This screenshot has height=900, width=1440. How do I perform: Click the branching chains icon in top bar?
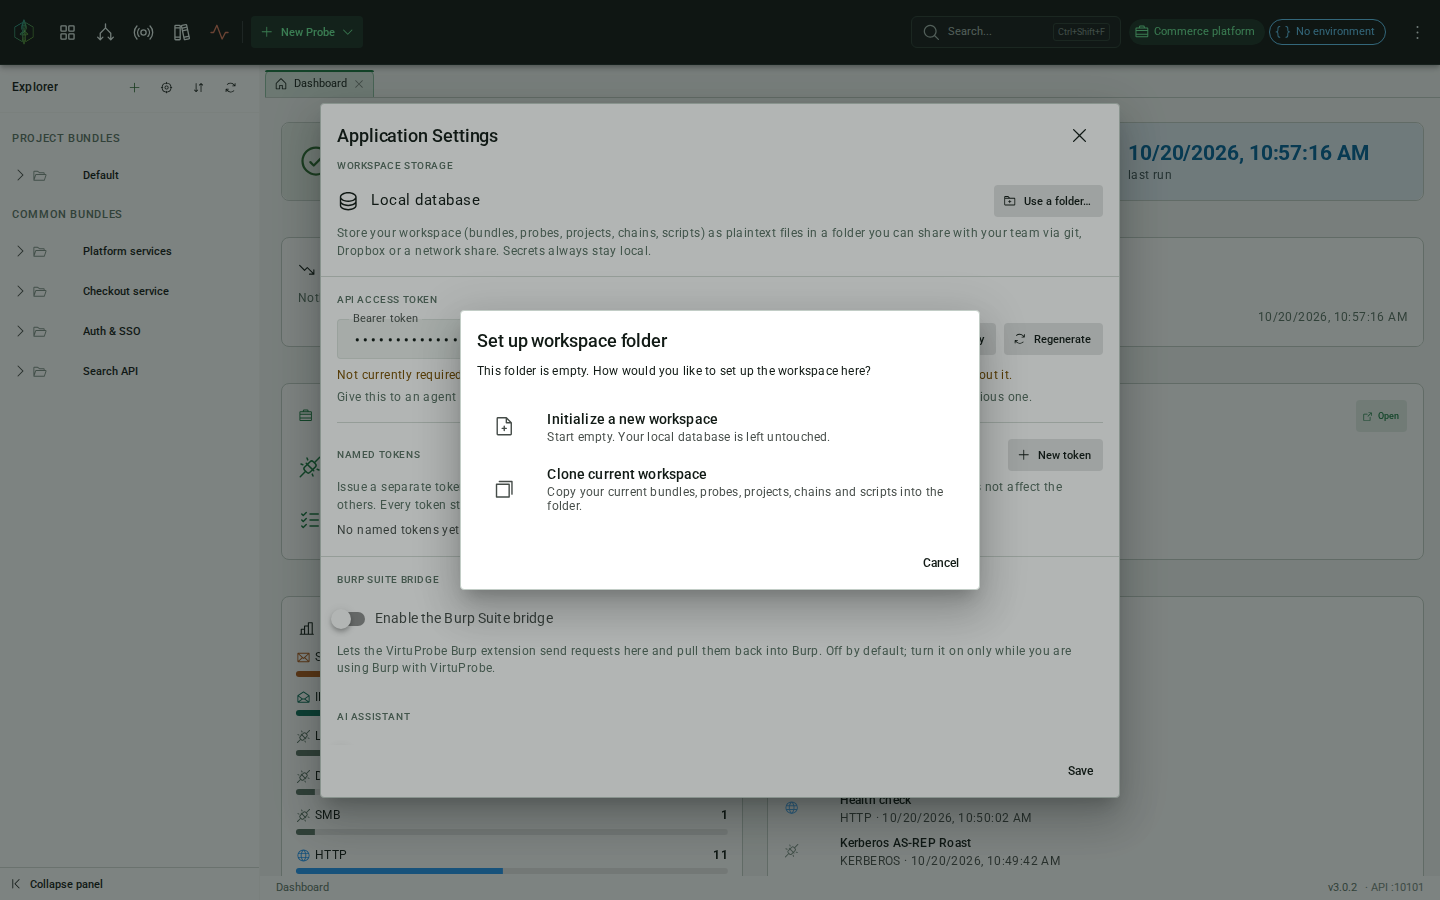click(x=105, y=32)
